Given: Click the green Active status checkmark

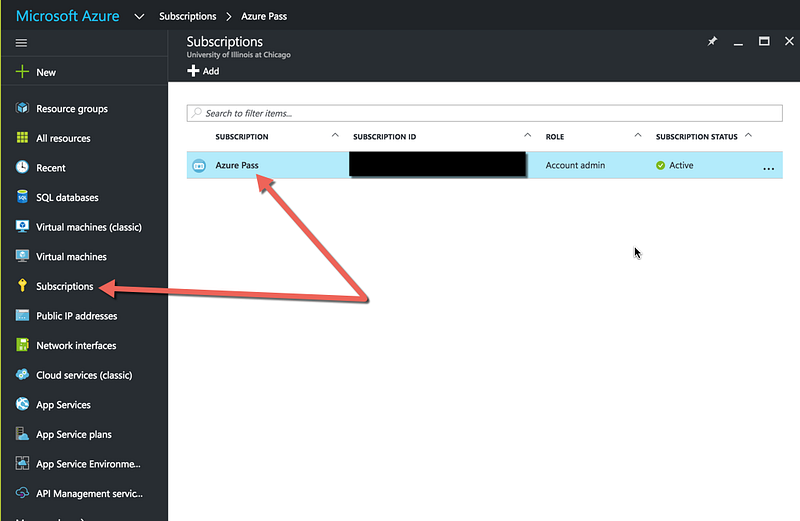Looking at the screenshot, I should coord(660,165).
